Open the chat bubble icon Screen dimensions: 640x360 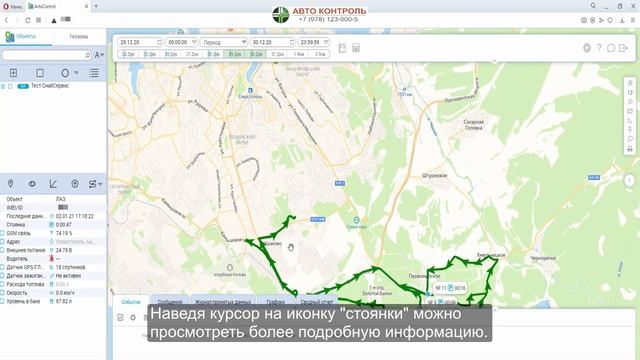[x=611, y=48]
